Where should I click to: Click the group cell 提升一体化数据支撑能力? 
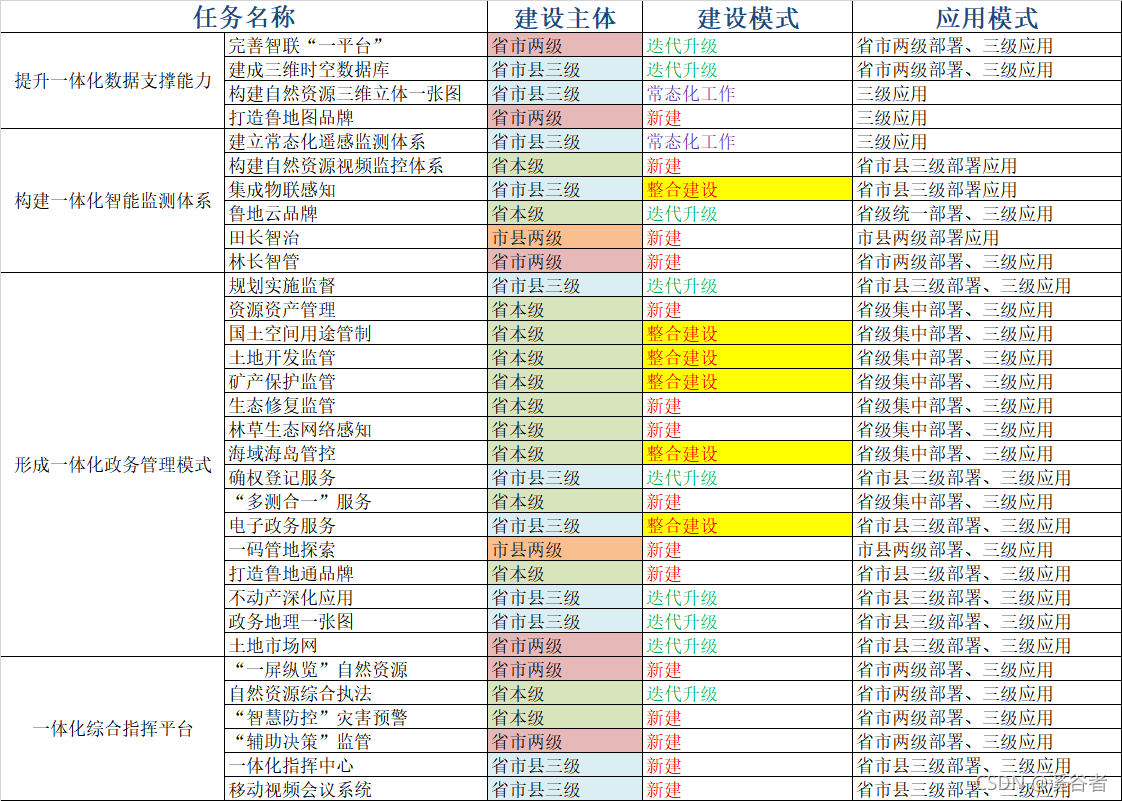113,81
